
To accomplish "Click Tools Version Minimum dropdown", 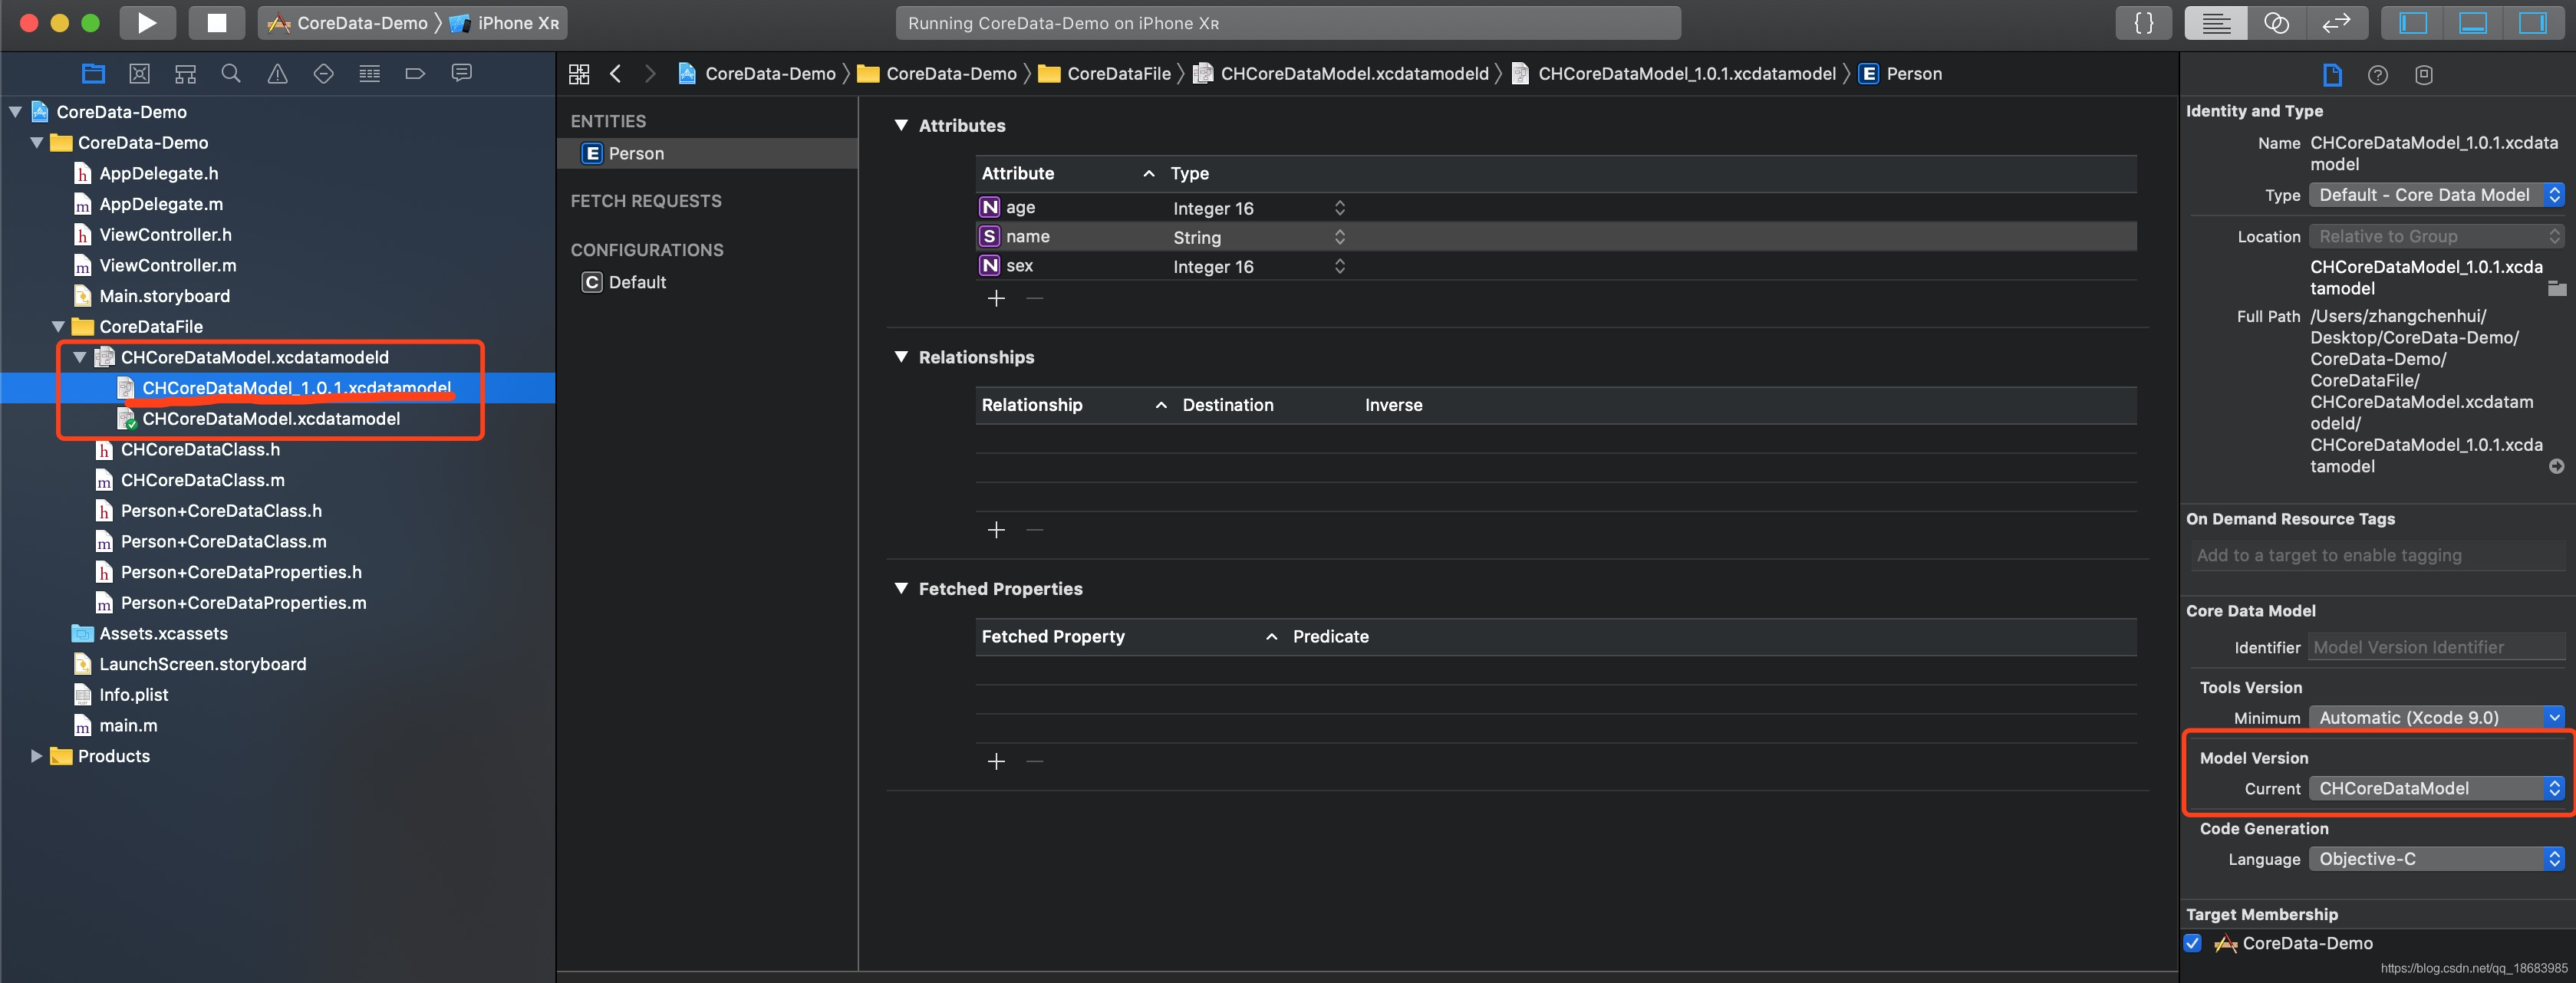I will click(x=2436, y=715).
